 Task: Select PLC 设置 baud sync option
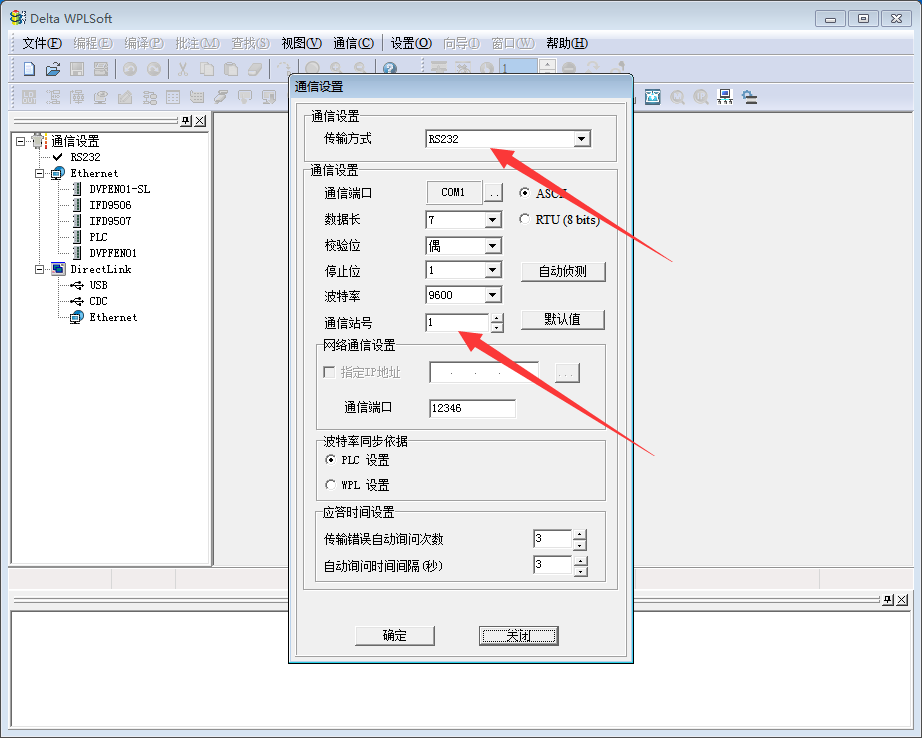click(x=330, y=459)
